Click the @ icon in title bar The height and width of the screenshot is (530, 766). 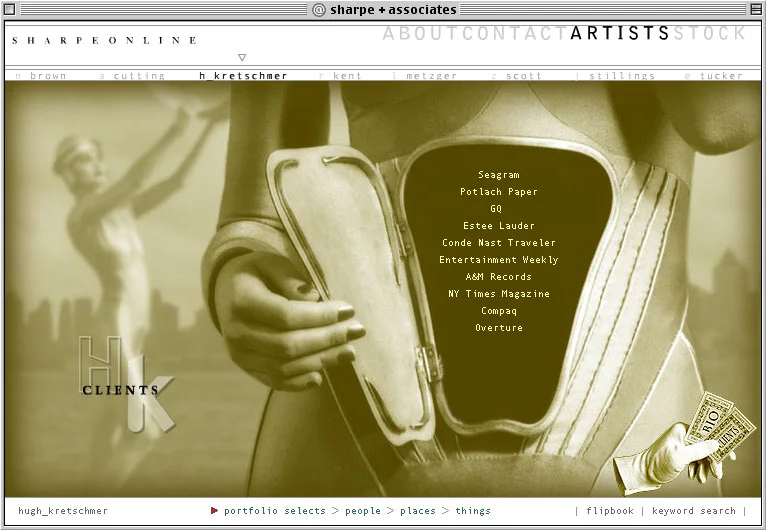pyautogui.click(x=319, y=10)
